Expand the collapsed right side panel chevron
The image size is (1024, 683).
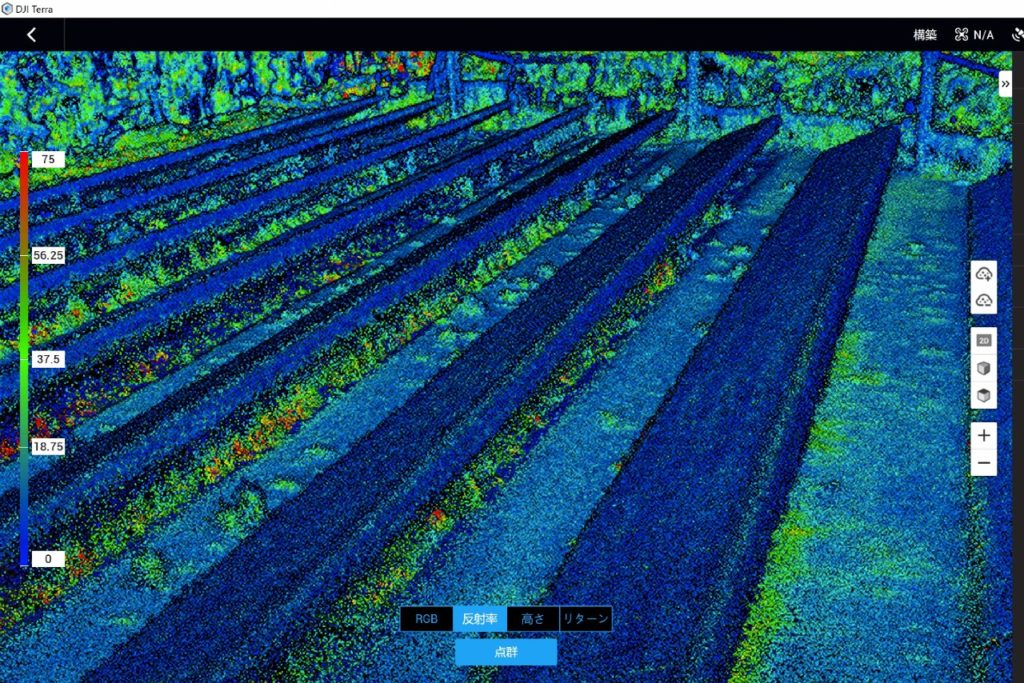(x=1006, y=84)
